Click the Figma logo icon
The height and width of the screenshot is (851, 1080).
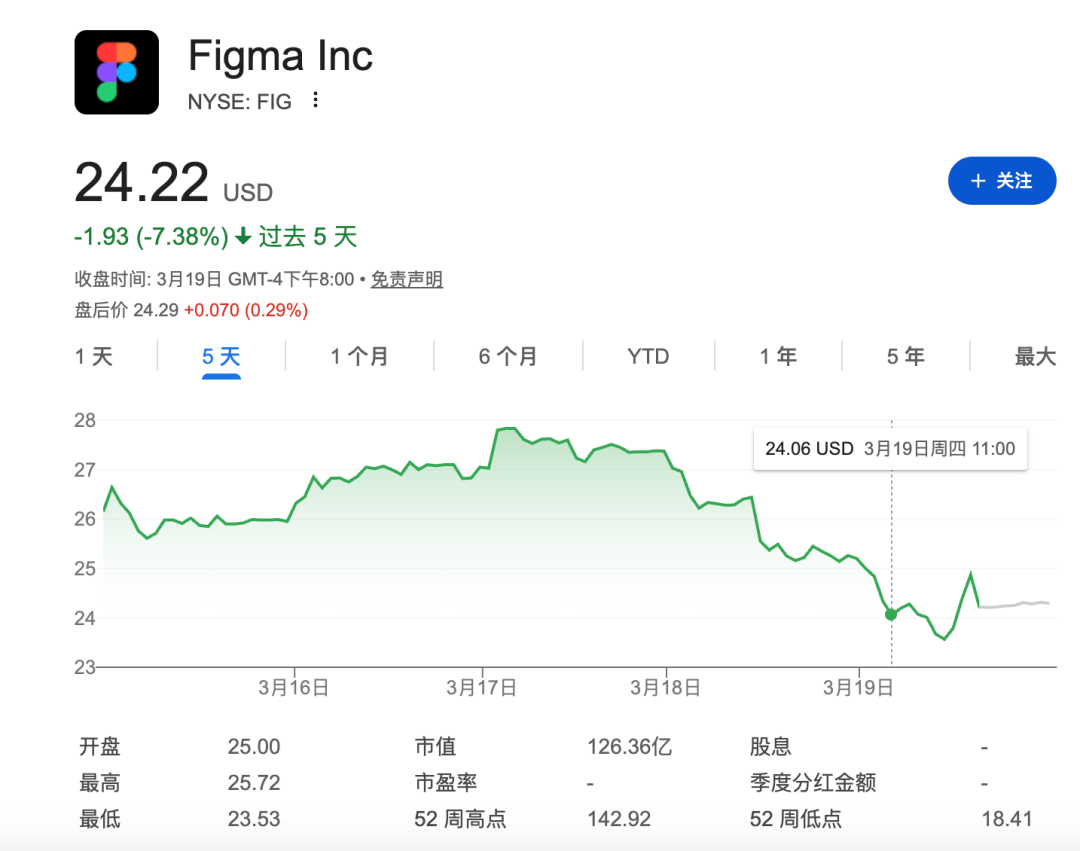[x=116, y=72]
